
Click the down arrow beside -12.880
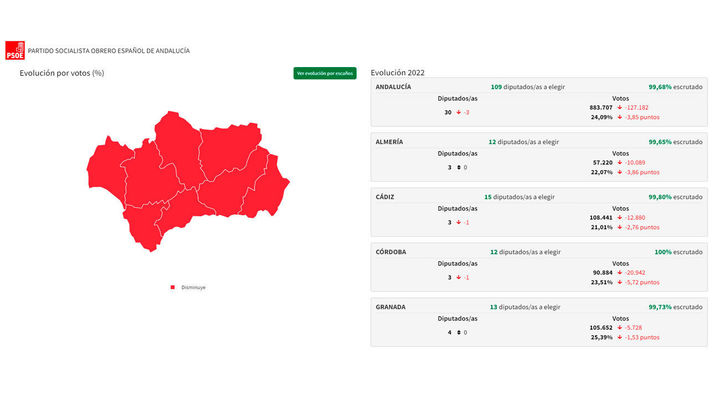click(619, 218)
